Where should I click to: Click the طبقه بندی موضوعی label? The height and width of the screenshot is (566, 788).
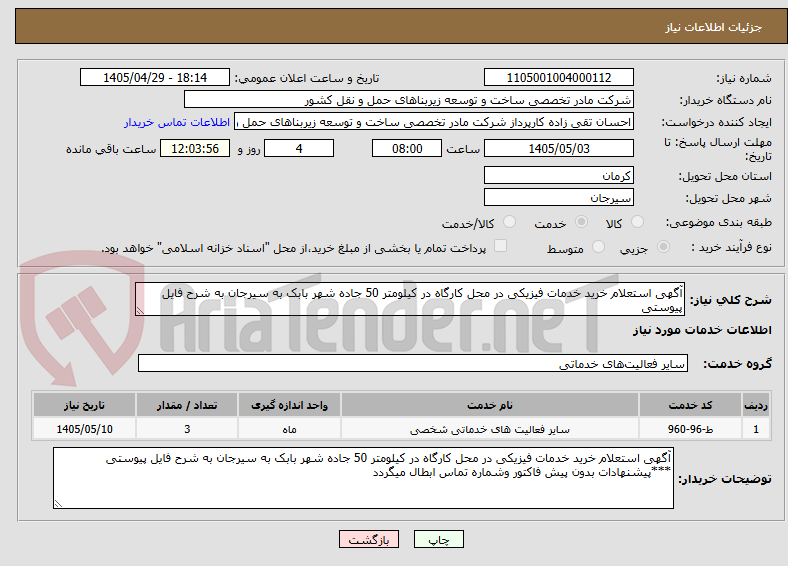(x=719, y=222)
